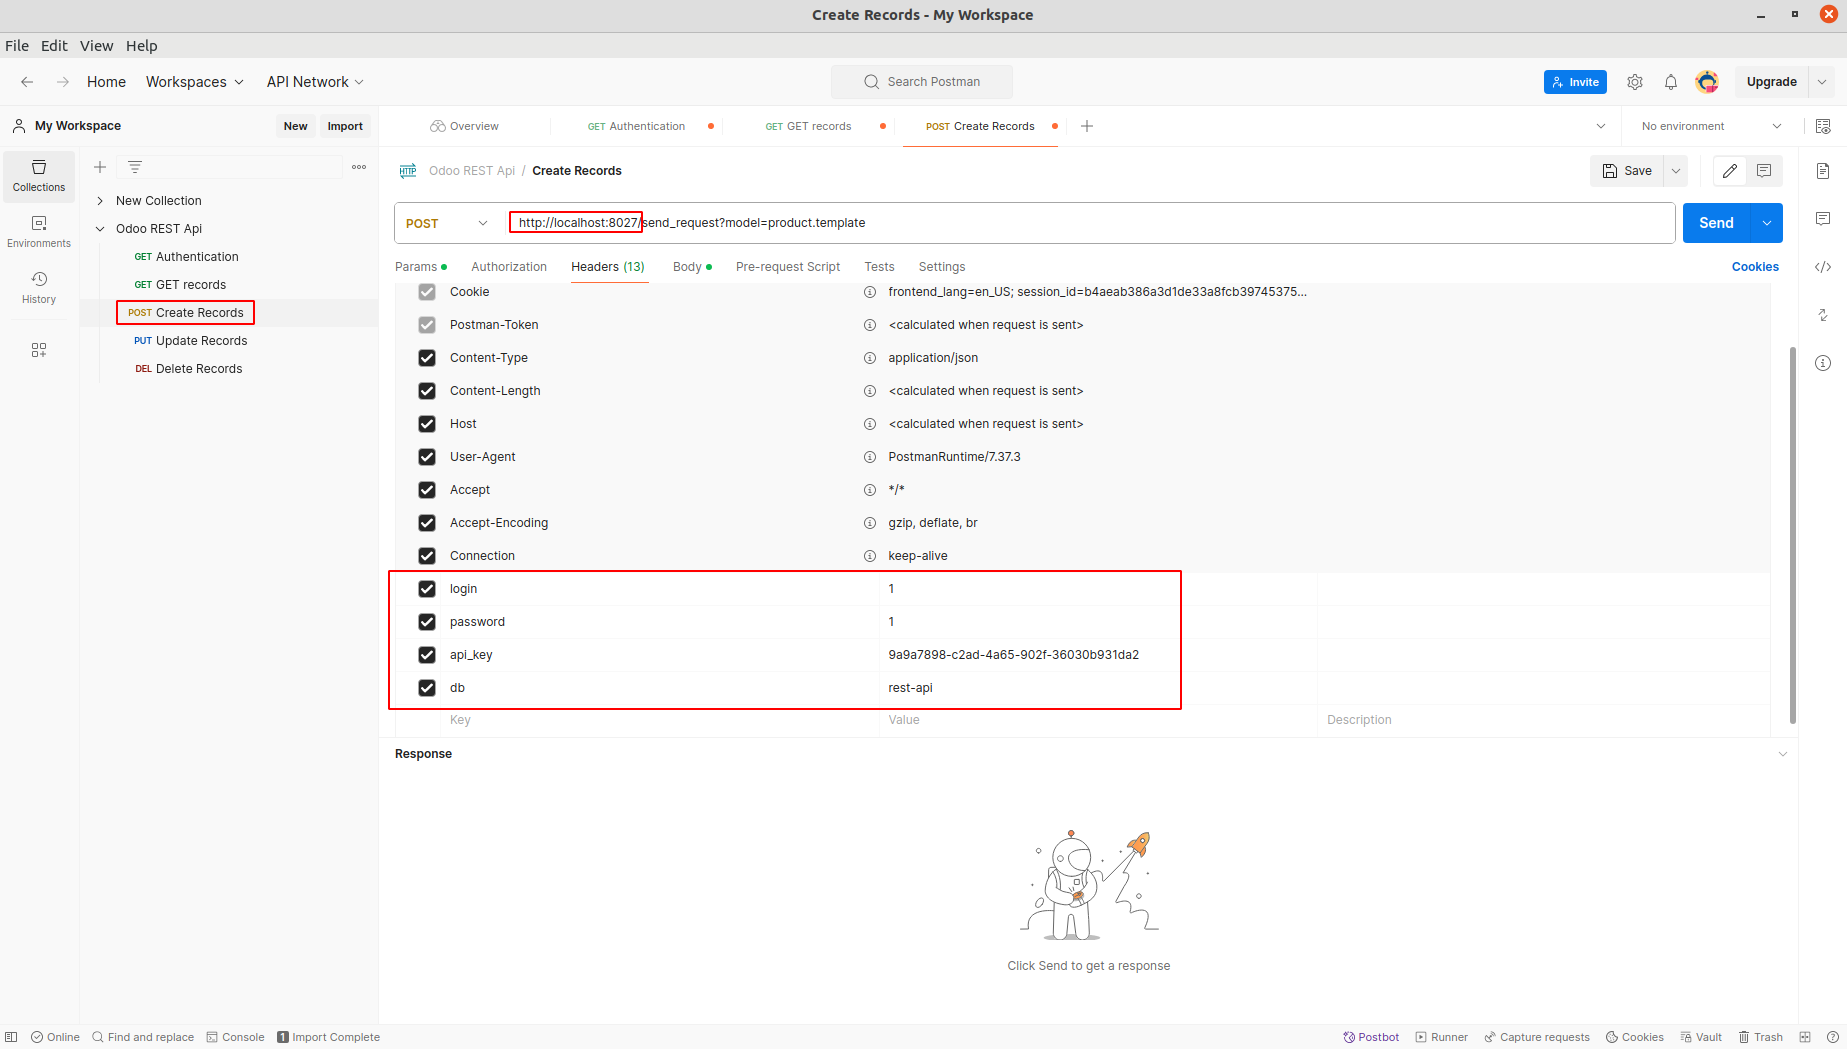Open the API Network dropdown
Screen dimensions: 1847x1049
[315, 82]
